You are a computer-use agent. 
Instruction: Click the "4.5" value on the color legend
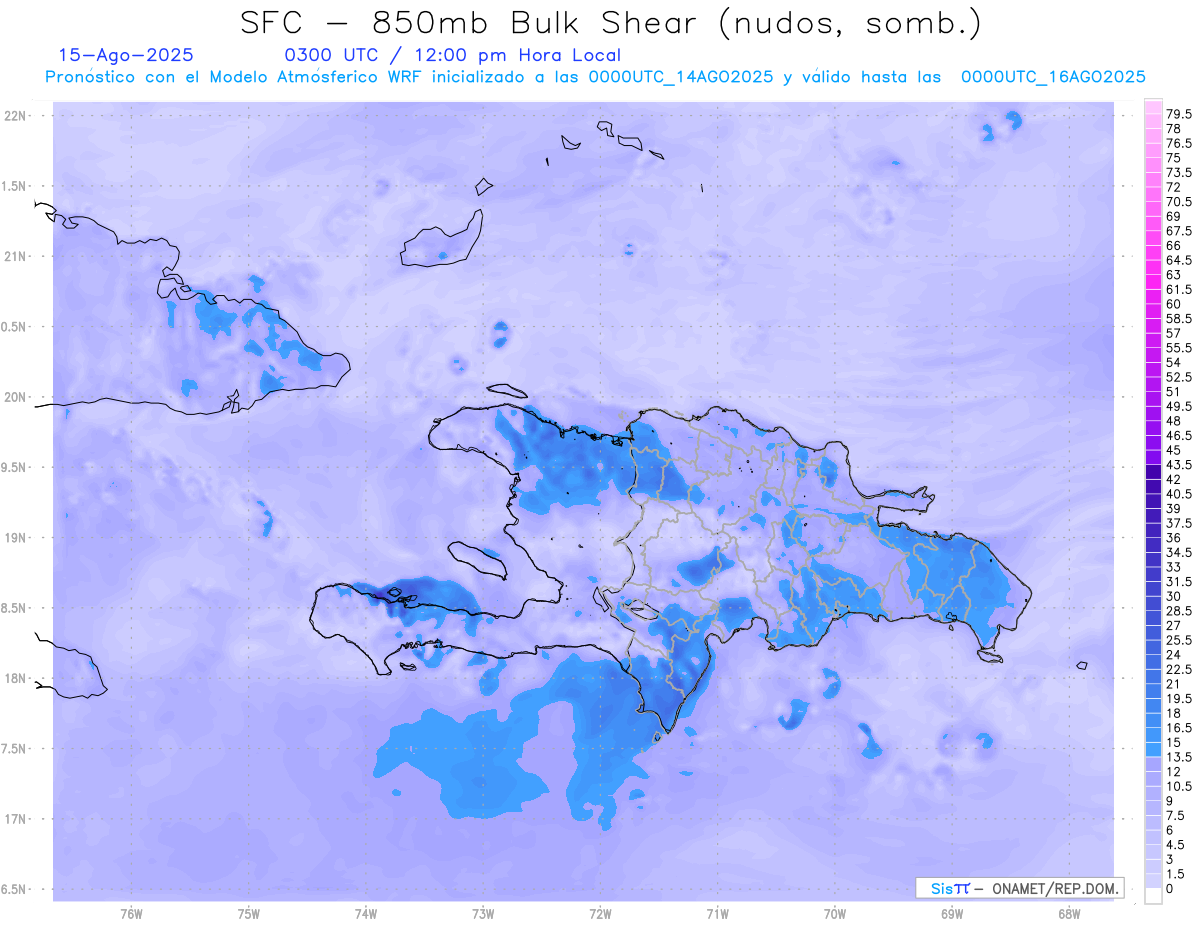pos(1175,845)
